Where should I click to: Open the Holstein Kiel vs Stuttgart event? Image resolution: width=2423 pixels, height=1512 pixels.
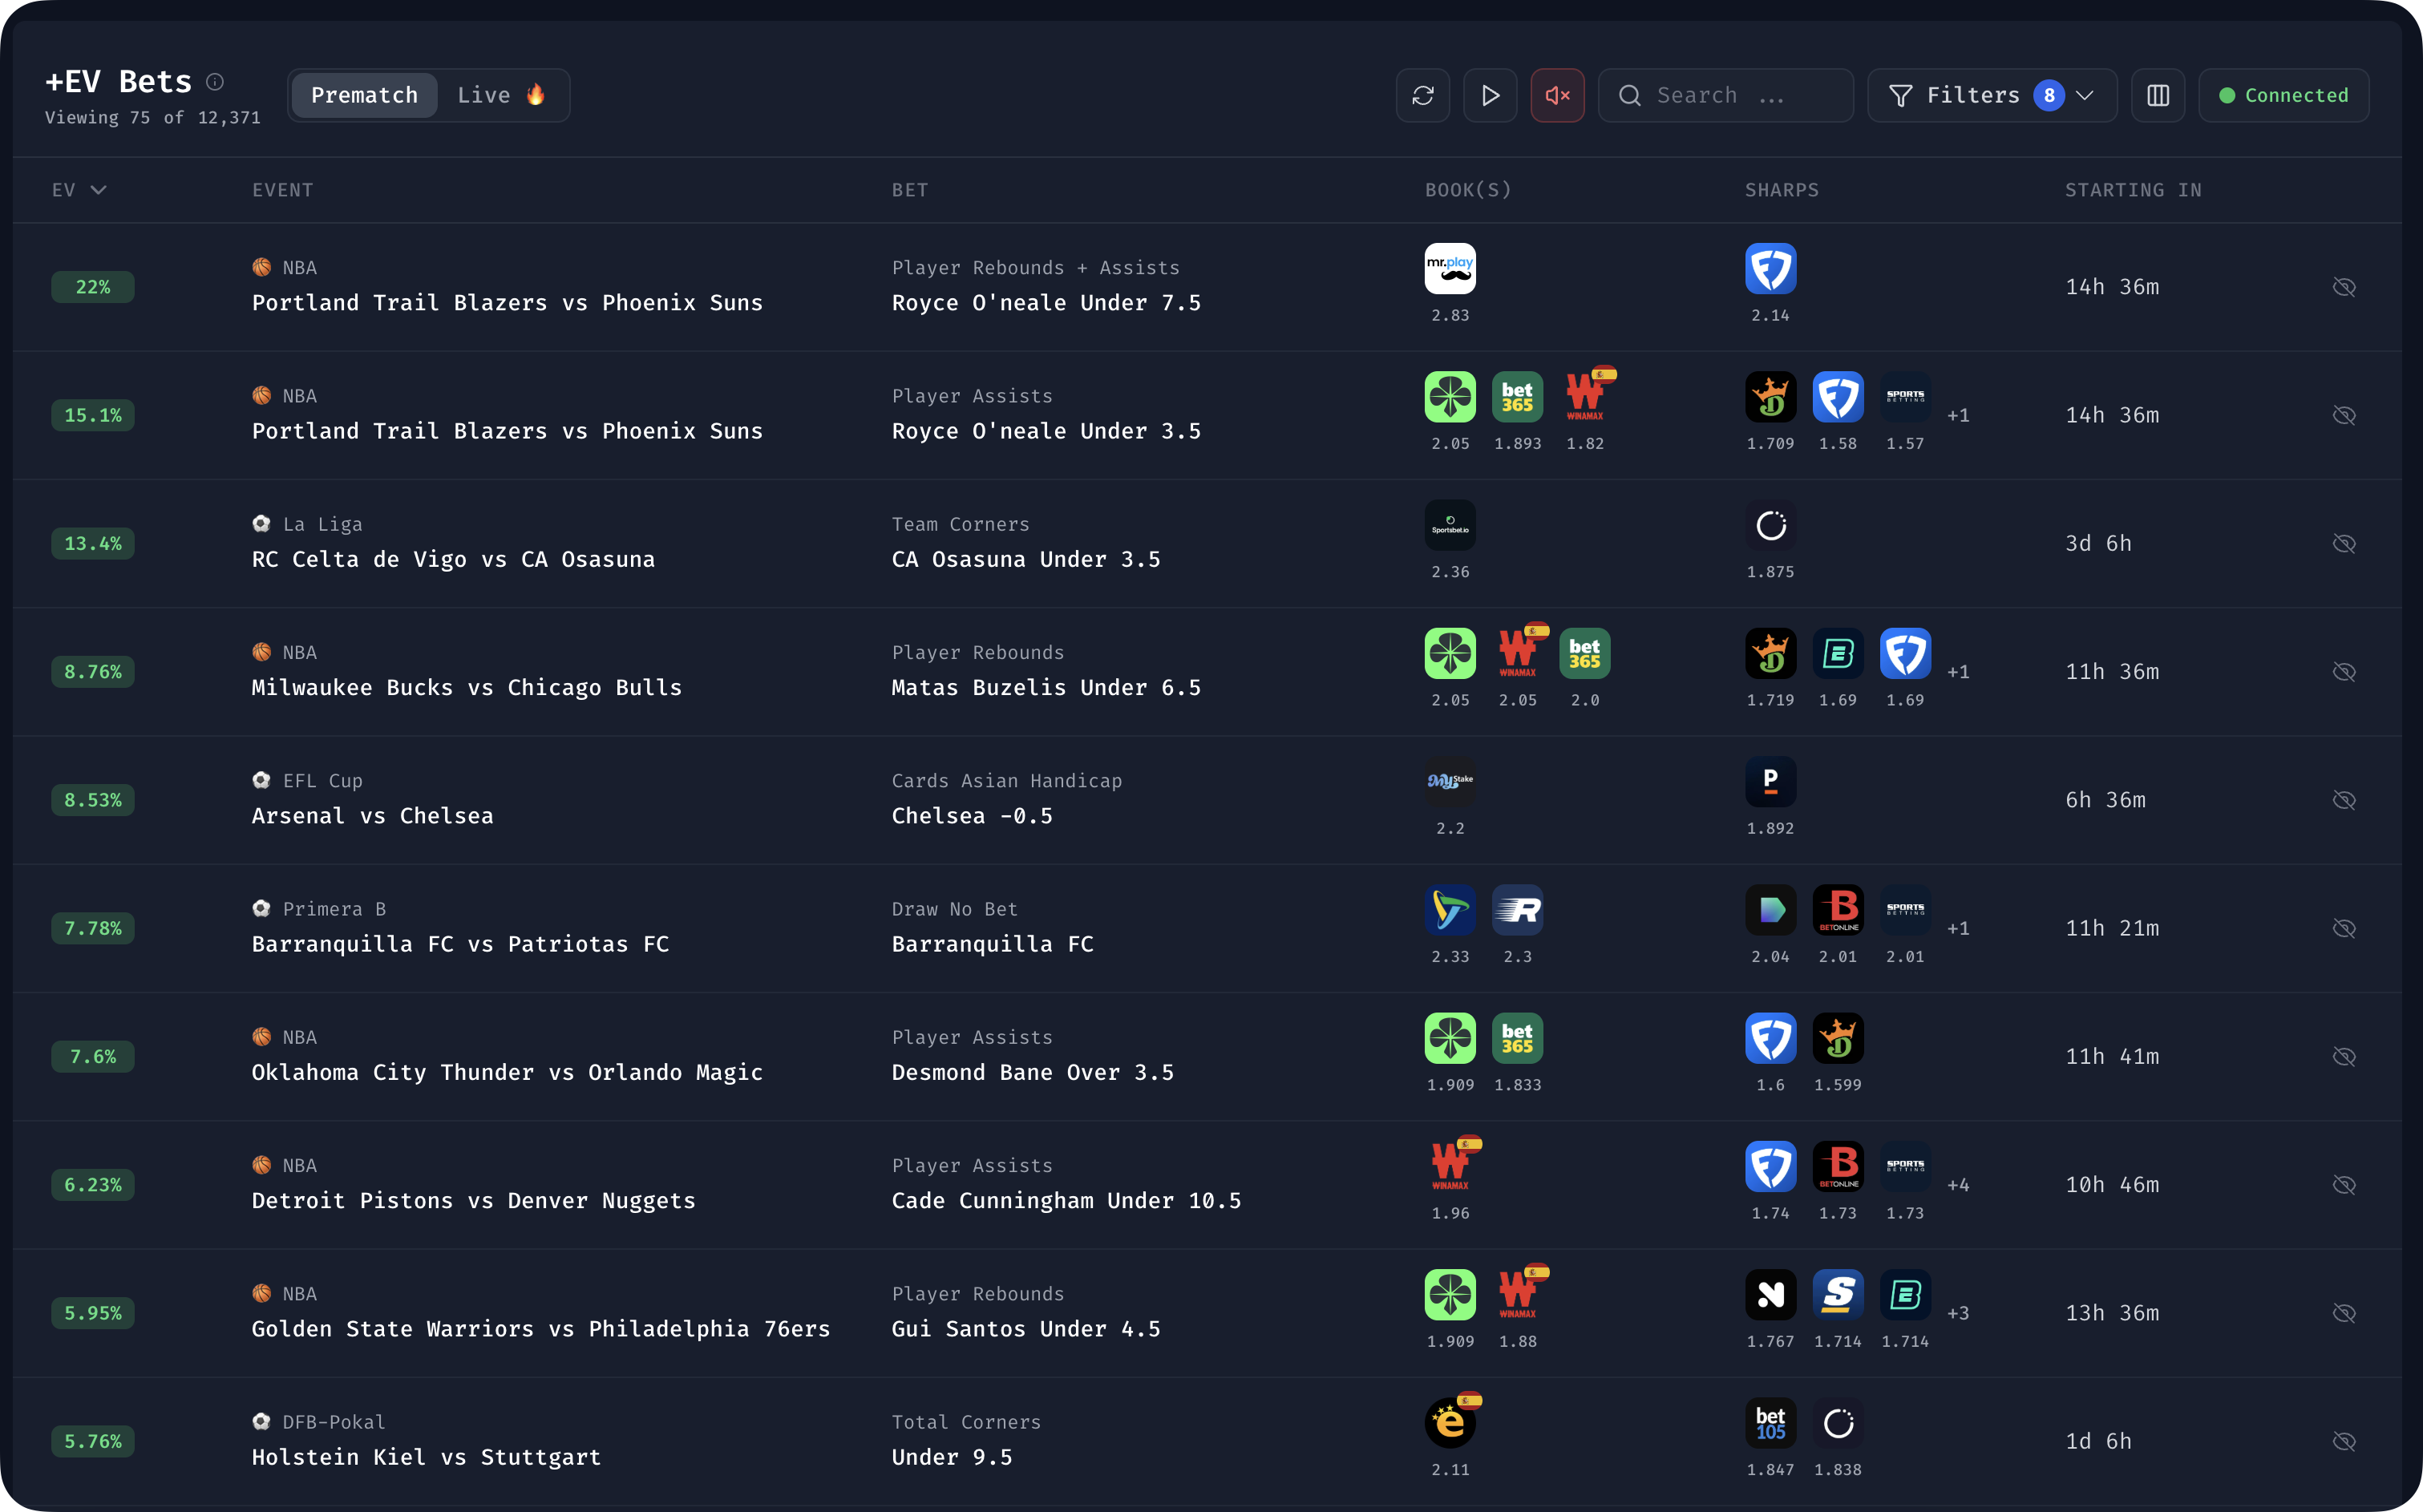pos(426,1457)
